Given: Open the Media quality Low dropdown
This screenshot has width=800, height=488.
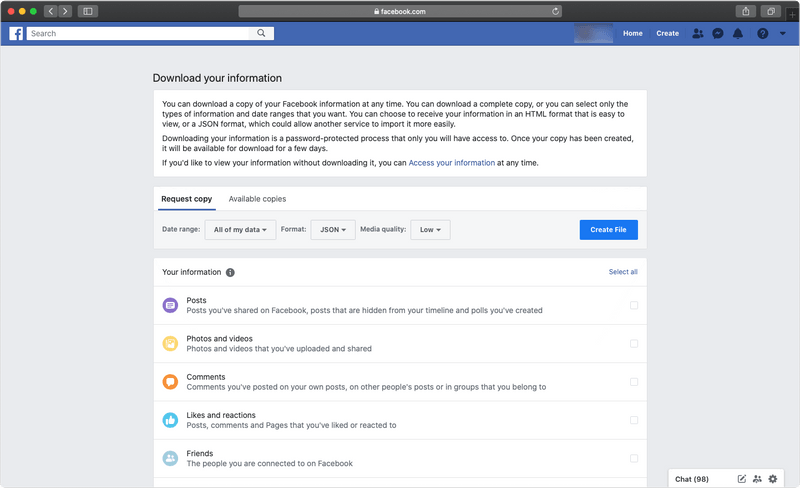Looking at the screenshot, I should coord(430,230).
